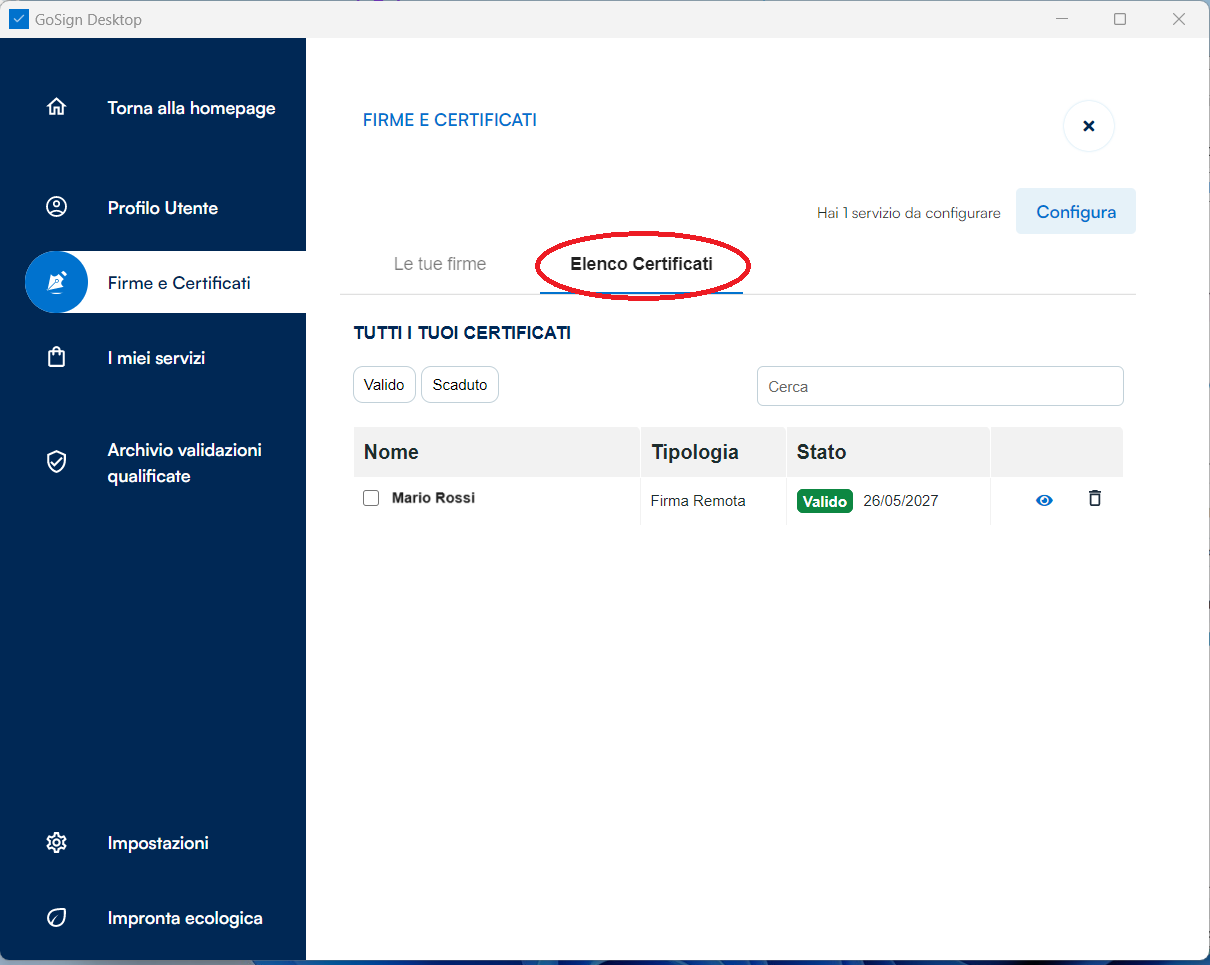This screenshot has width=1210, height=965.
Task: Click the Firme e Certificati pen icon
Action: pos(57,282)
